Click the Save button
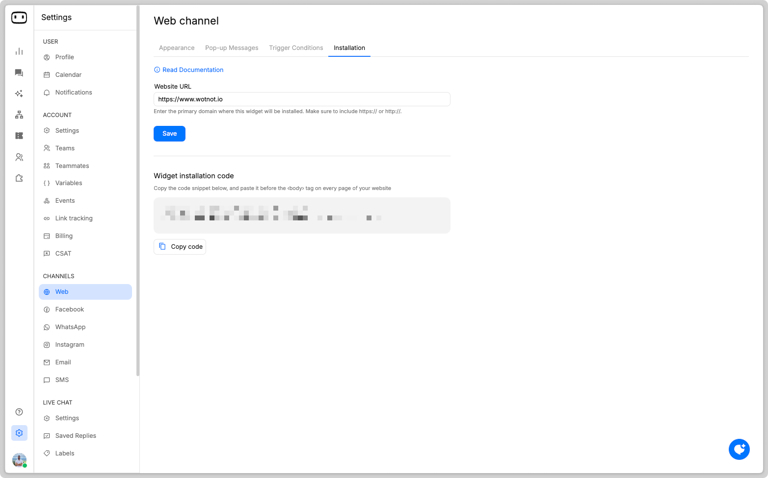The width and height of the screenshot is (768, 478). pos(169,133)
